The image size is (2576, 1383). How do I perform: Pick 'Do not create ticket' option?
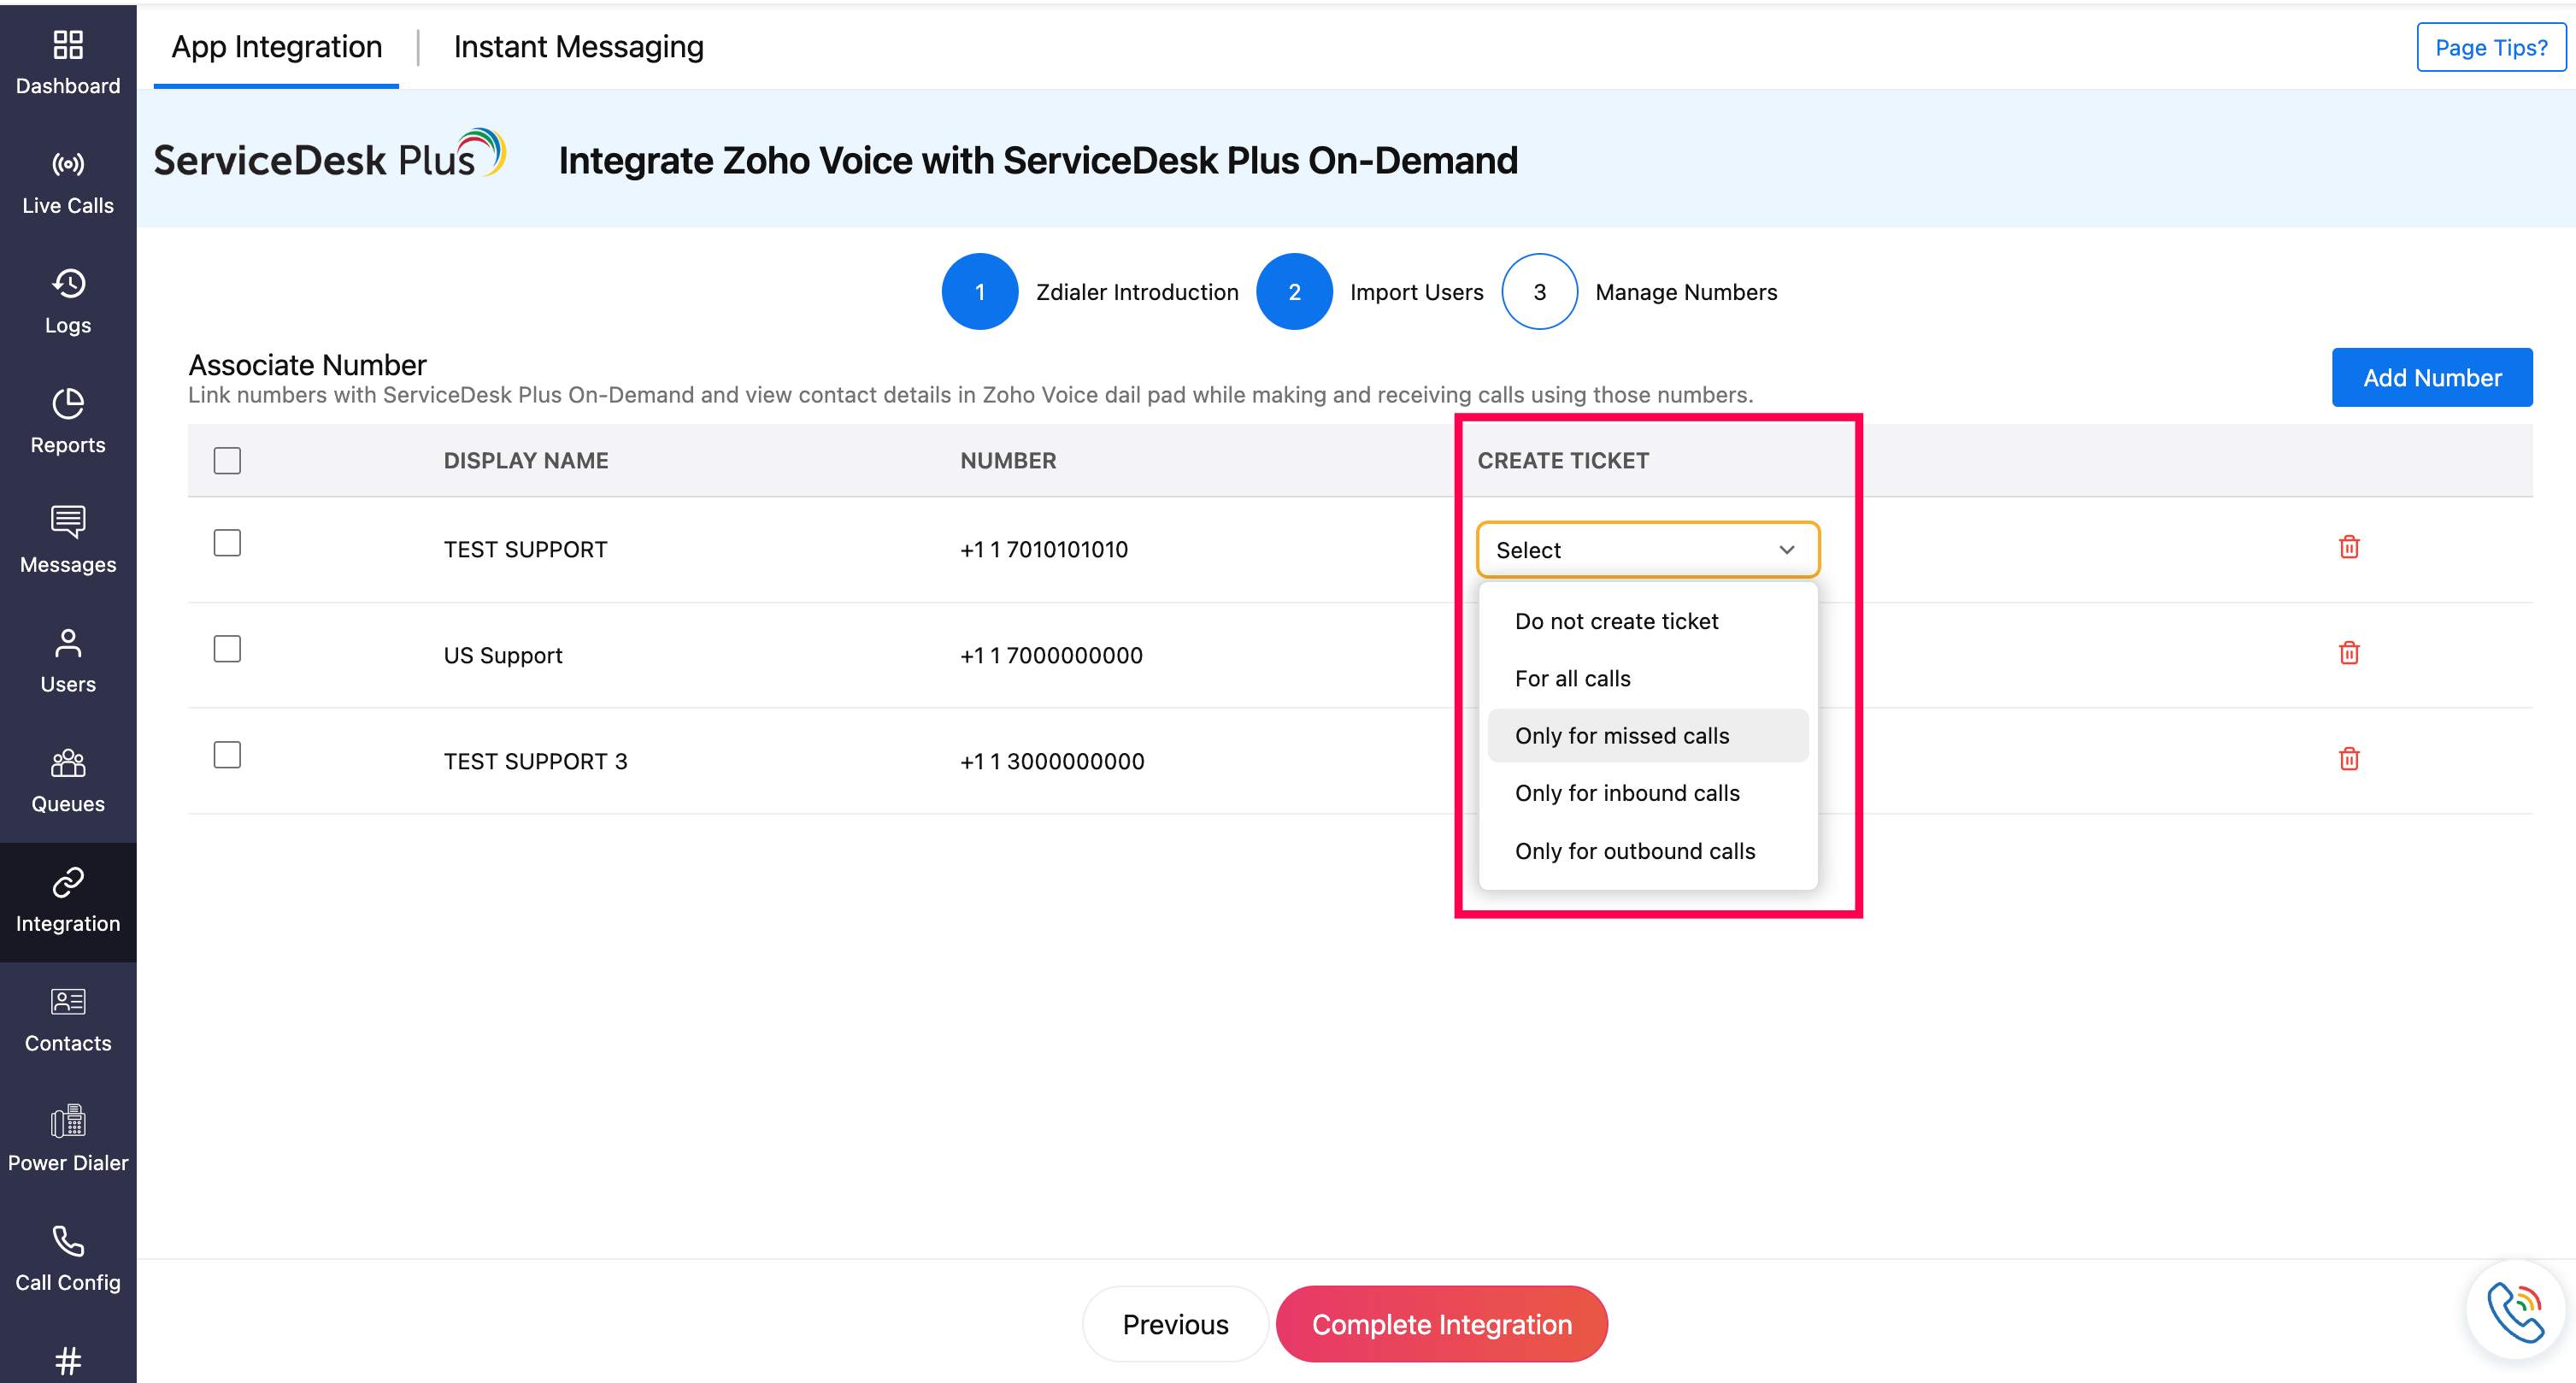(1616, 621)
